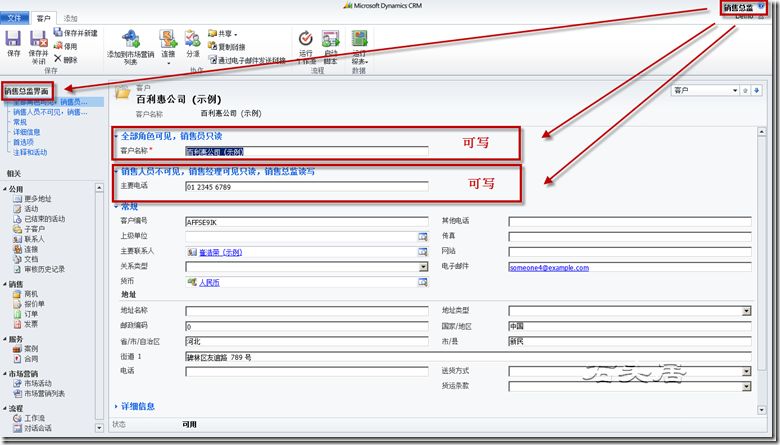
Task: Click the 客户编号 input field
Action: pyautogui.click(x=306, y=222)
